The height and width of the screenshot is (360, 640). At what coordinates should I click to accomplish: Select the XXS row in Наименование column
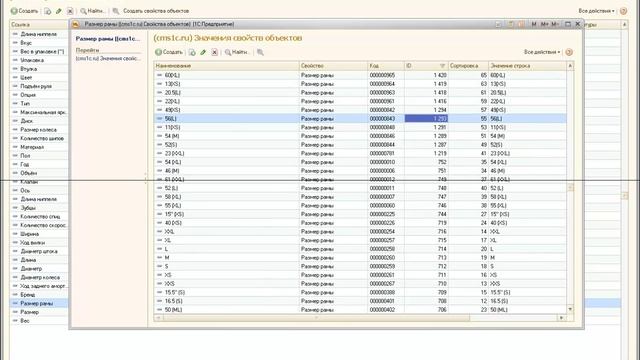(x=226, y=284)
